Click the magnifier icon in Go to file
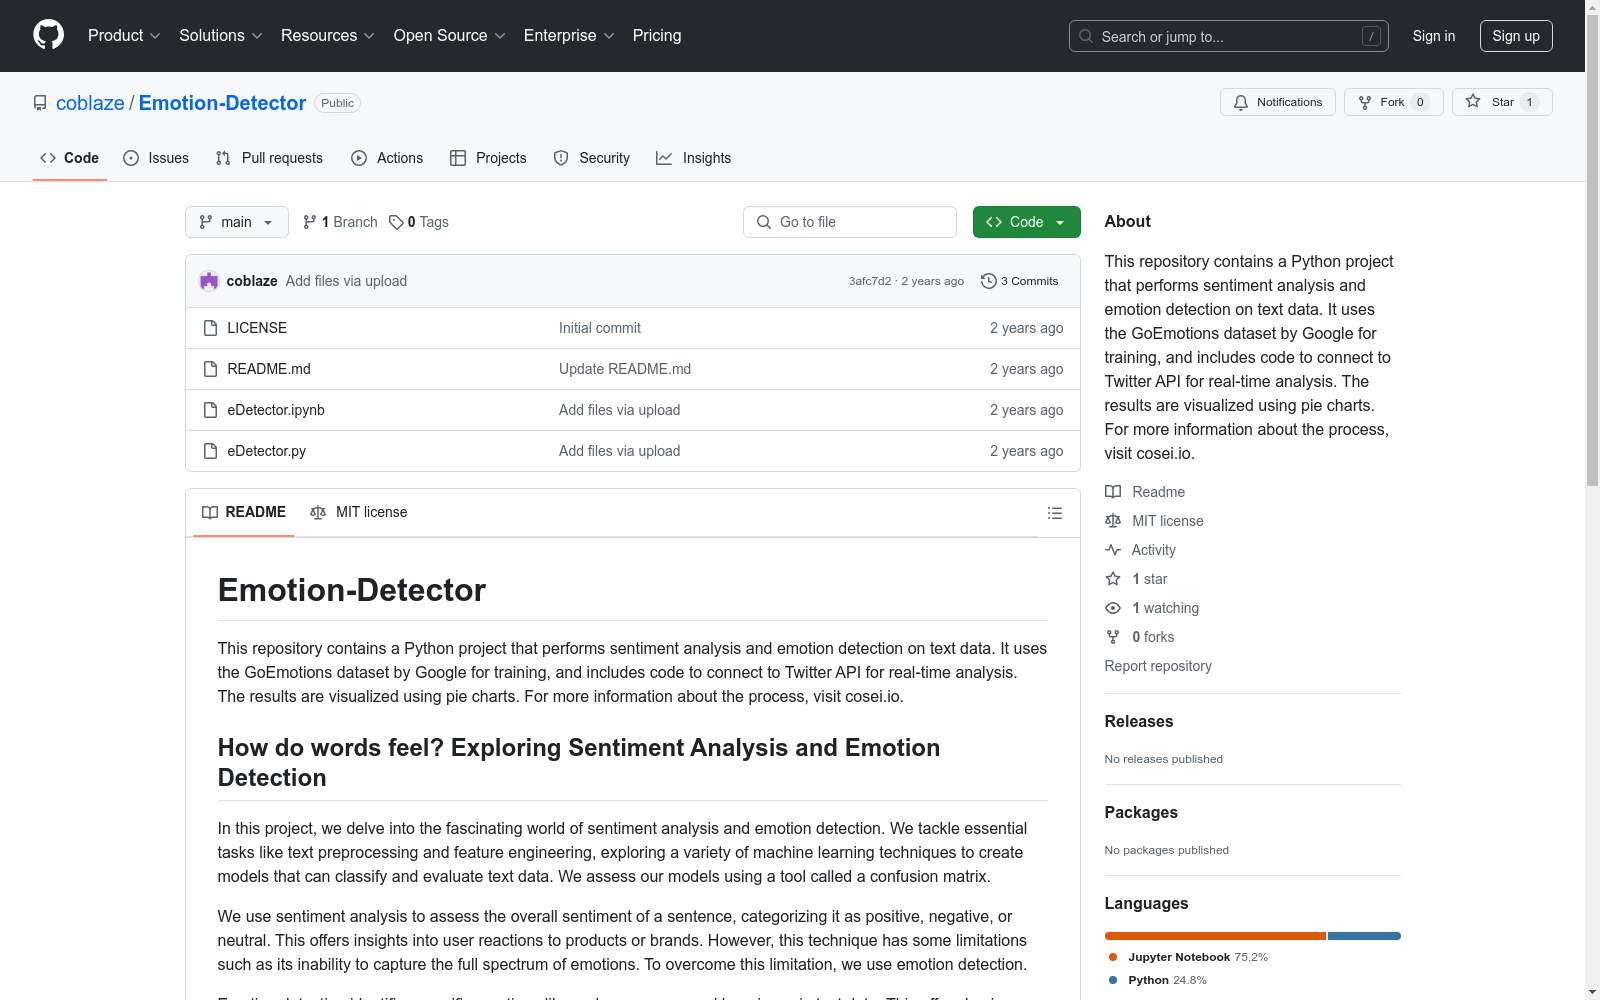This screenshot has height=1000, width=1600. pyautogui.click(x=764, y=222)
